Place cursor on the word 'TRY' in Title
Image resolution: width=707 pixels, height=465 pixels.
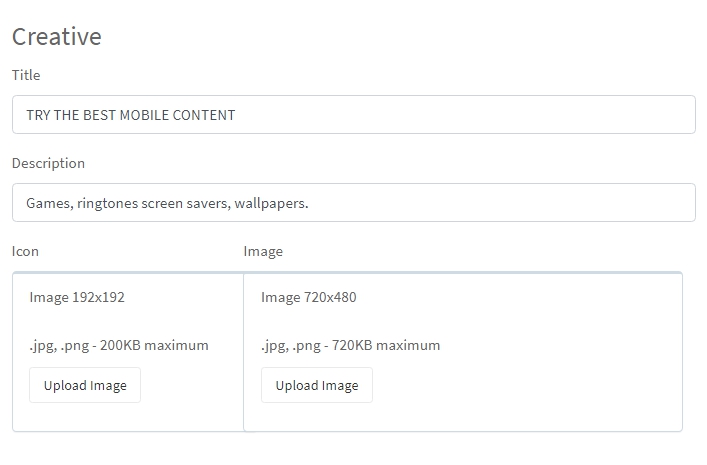click(38, 115)
